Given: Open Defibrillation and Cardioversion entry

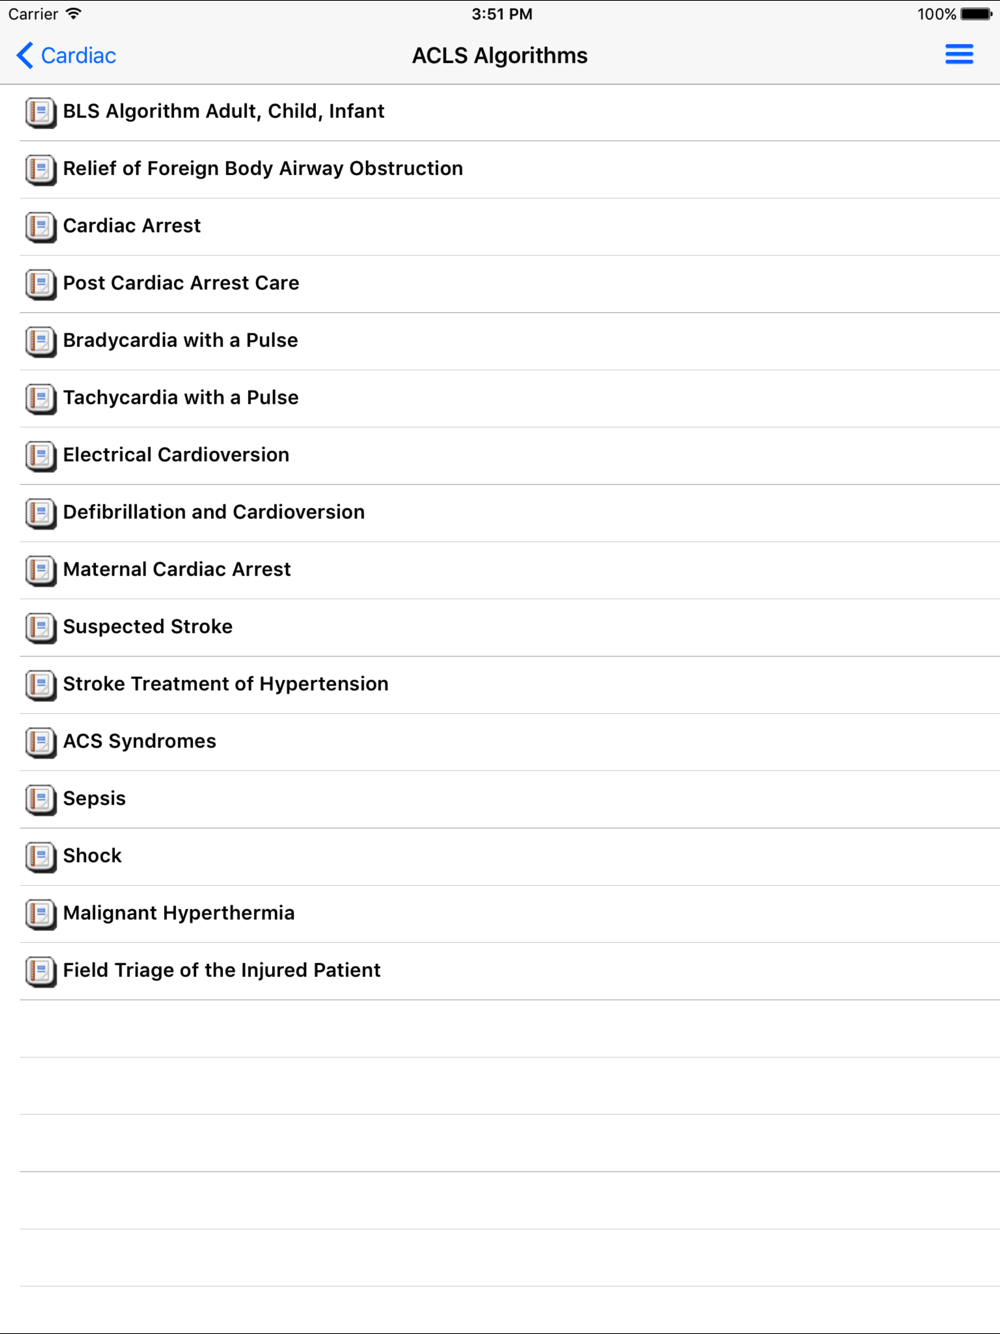Looking at the screenshot, I should coord(510,513).
